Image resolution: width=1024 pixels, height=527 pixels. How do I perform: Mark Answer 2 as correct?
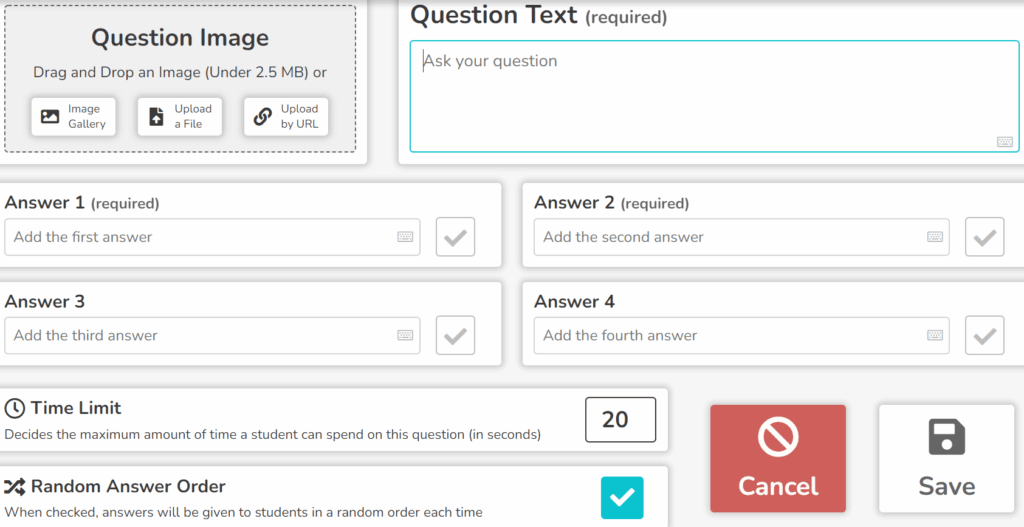(985, 237)
